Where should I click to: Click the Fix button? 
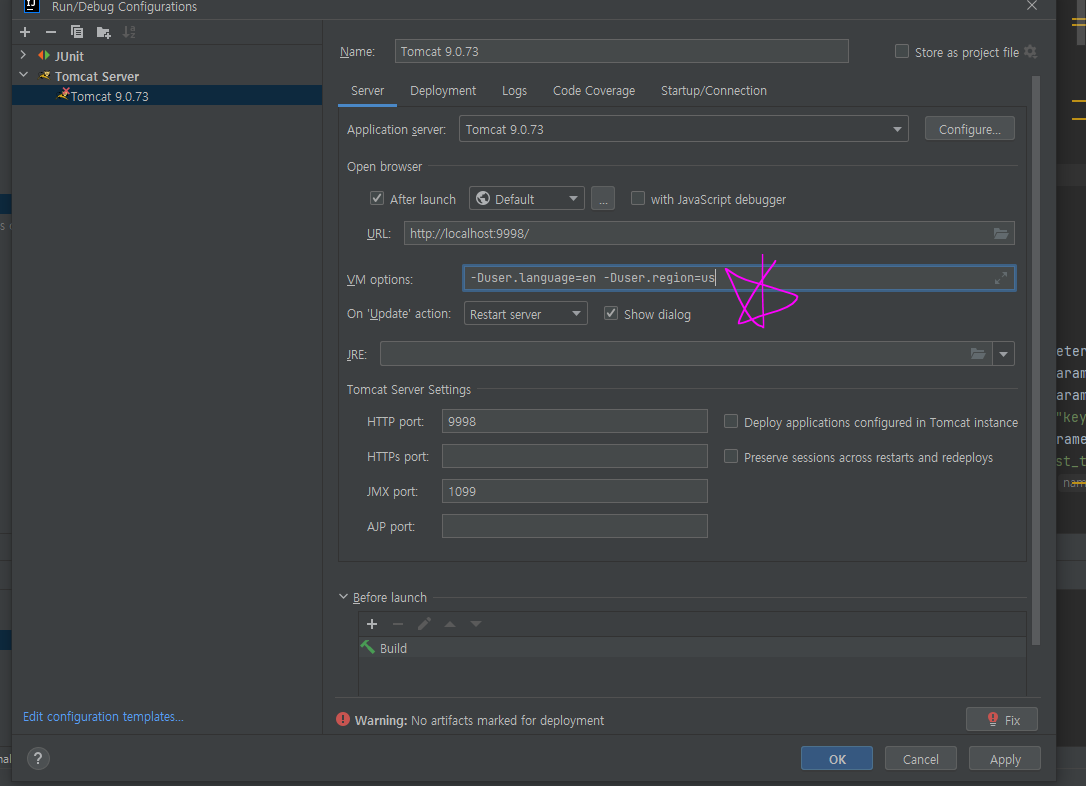tap(1002, 720)
